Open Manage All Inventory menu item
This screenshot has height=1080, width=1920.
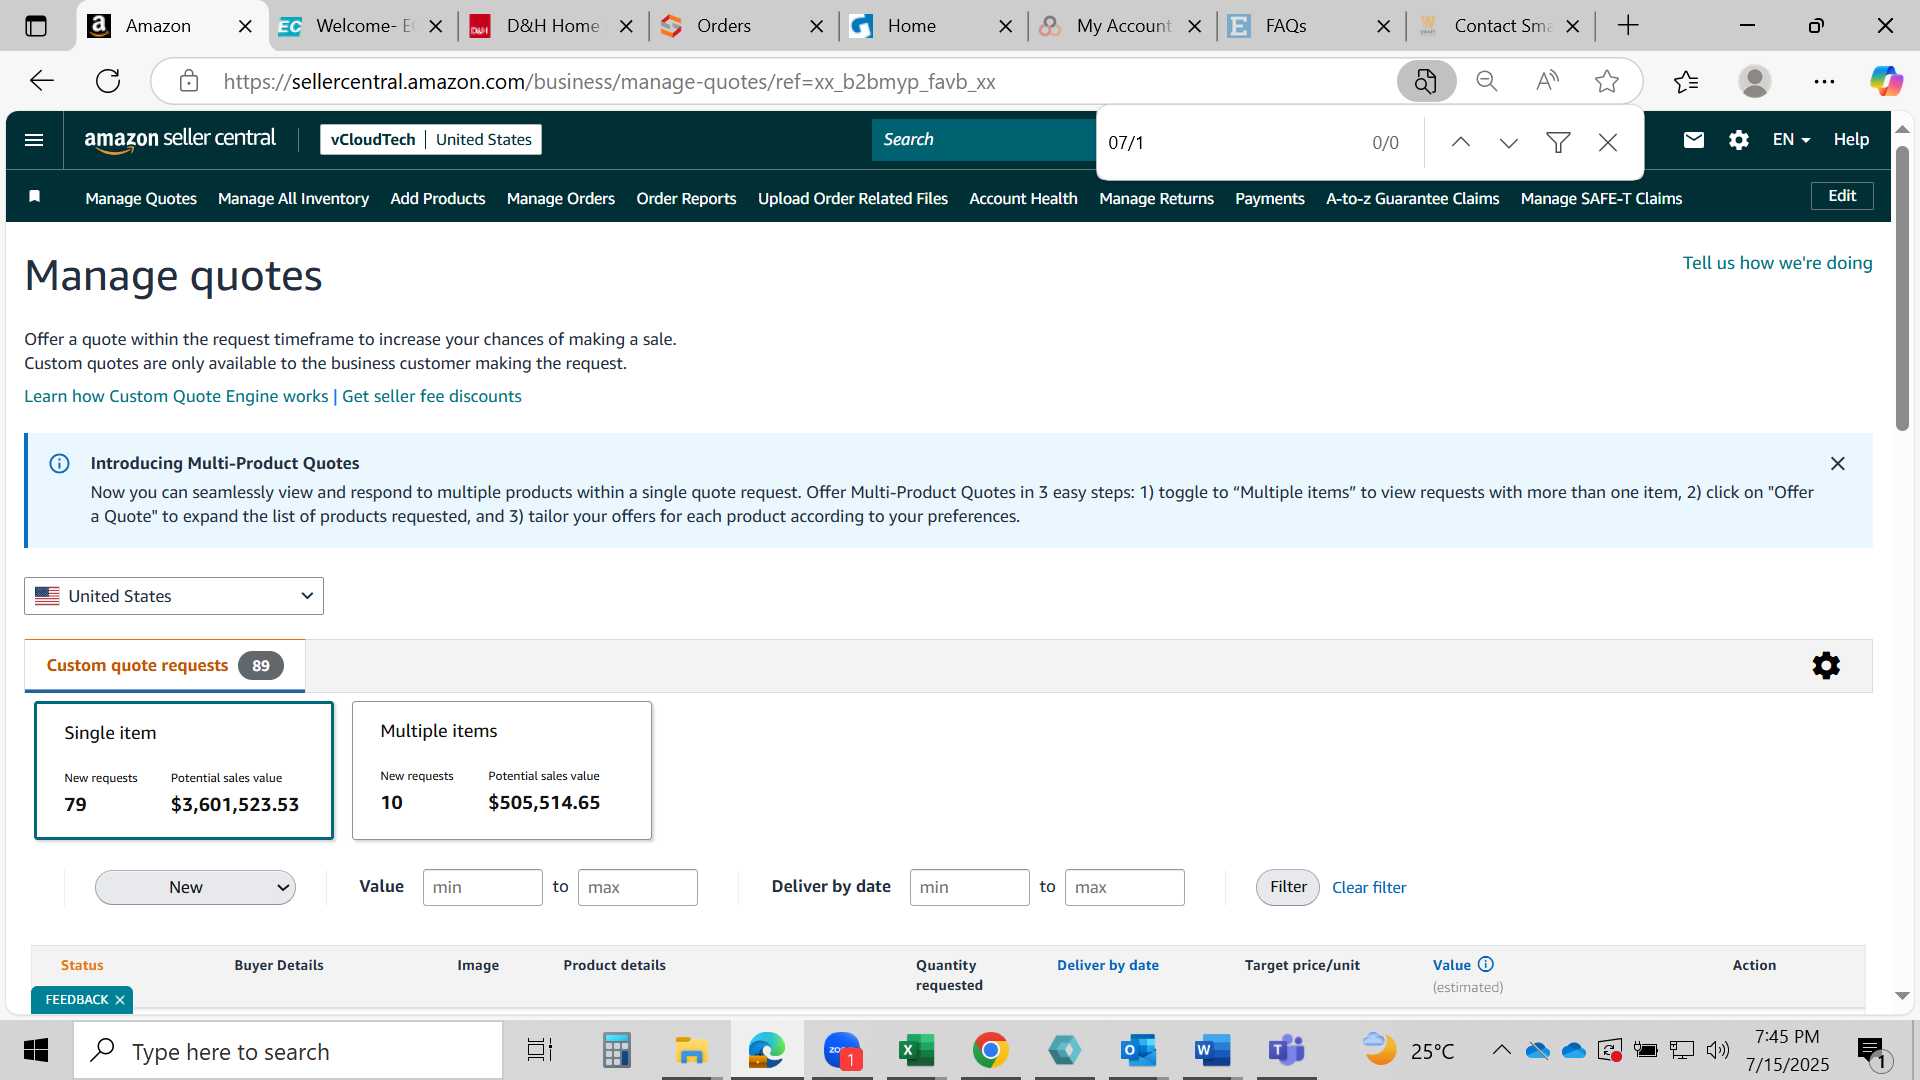point(293,198)
